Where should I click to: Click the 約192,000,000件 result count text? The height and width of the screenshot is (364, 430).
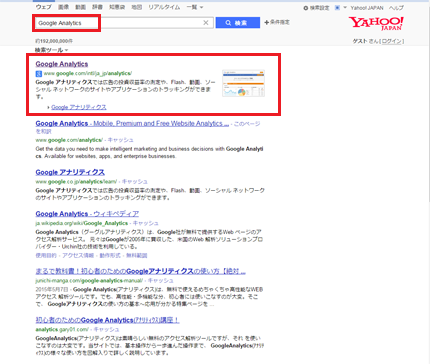(54, 41)
